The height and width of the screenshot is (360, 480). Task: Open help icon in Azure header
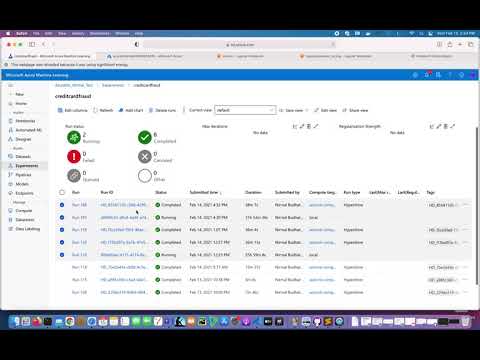pyautogui.click(x=450, y=75)
